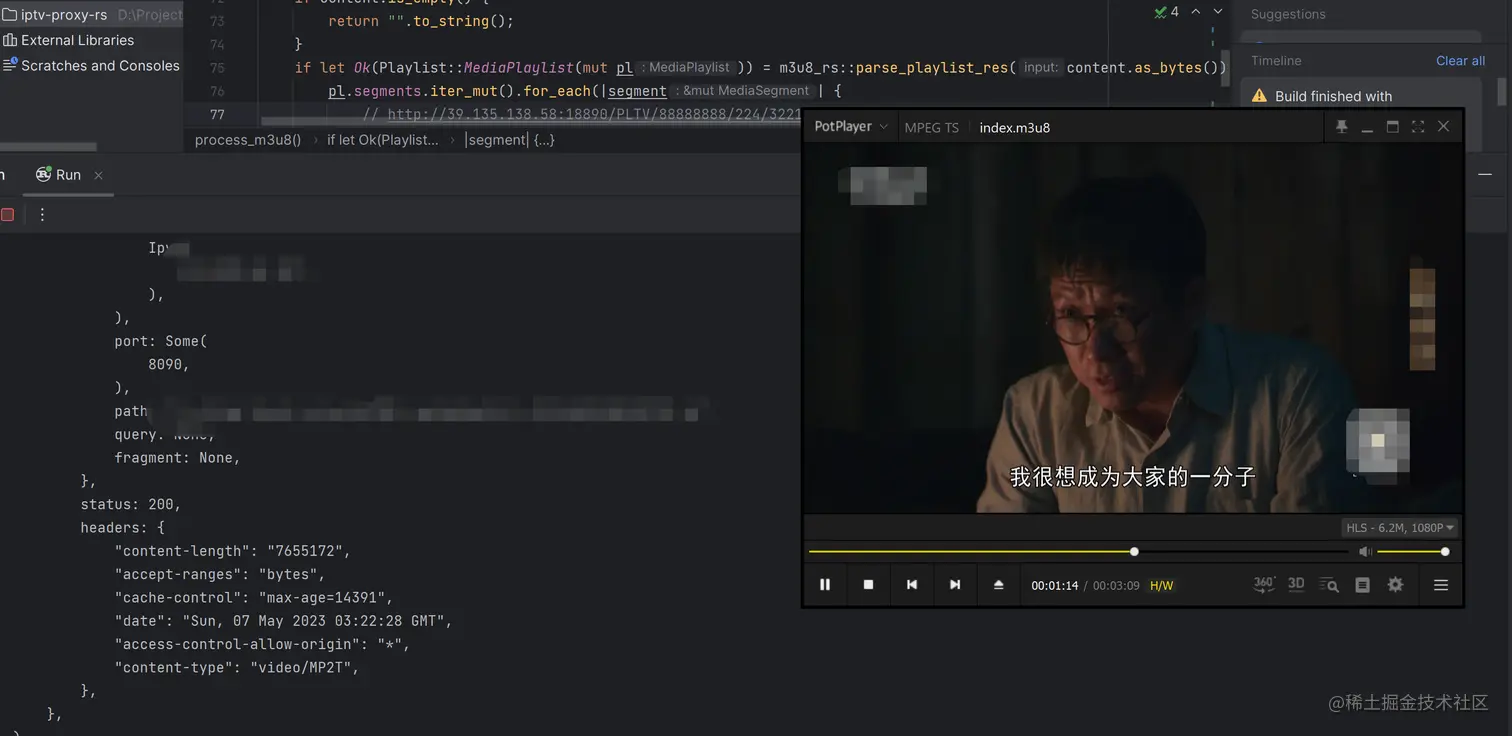Click the project panel horizontal scrollbar
The width and height of the screenshot is (1512, 736).
pyautogui.click(x=48, y=147)
